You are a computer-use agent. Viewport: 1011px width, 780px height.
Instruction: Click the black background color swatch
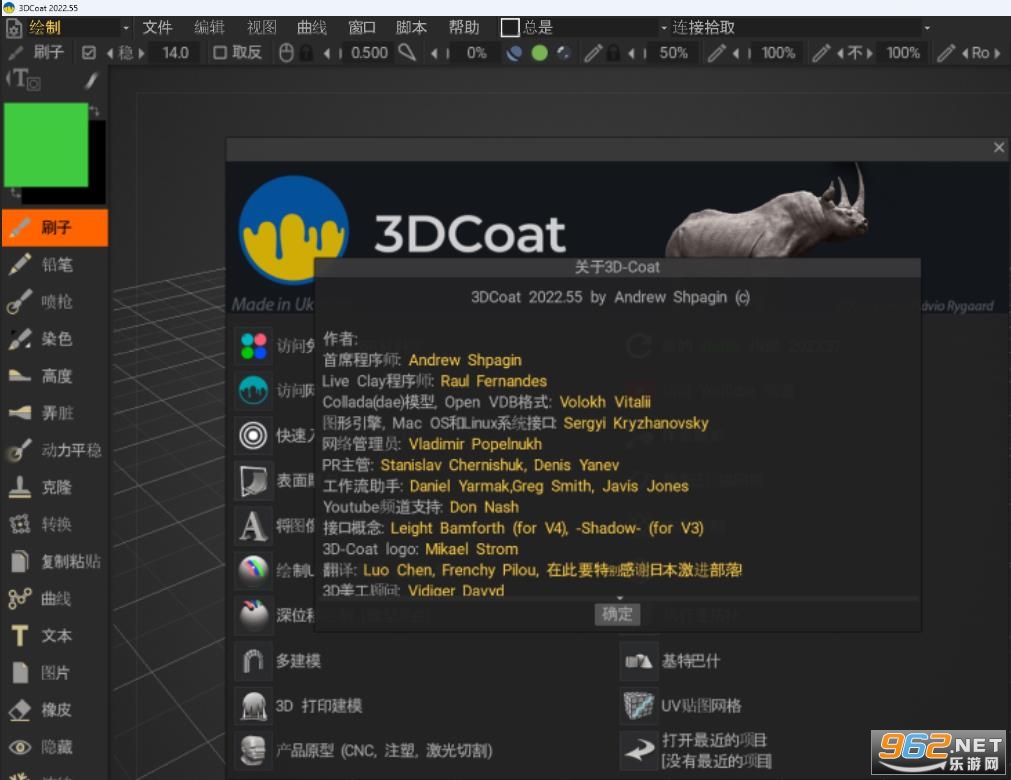click(97, 164)
